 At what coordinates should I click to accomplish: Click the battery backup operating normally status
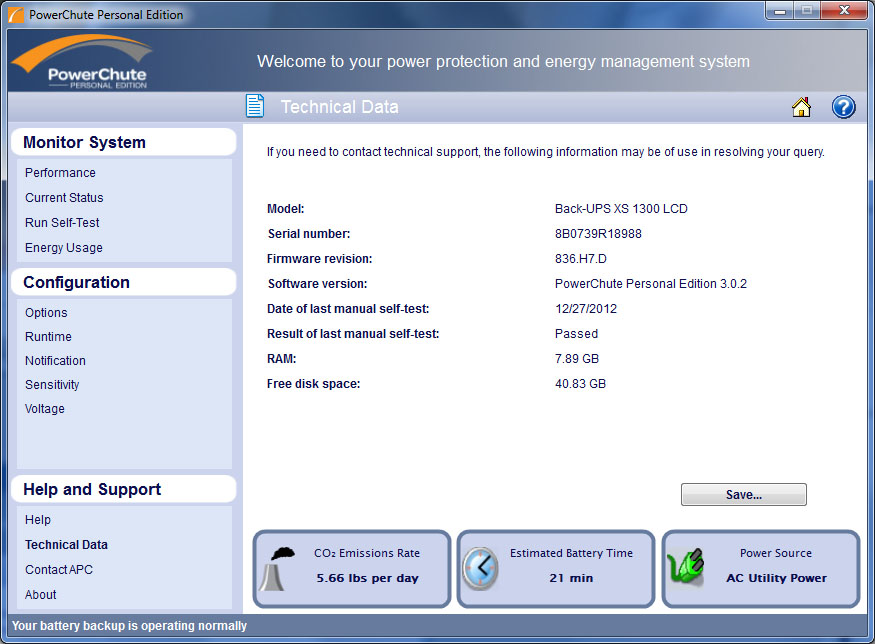(x=129, y=626)
